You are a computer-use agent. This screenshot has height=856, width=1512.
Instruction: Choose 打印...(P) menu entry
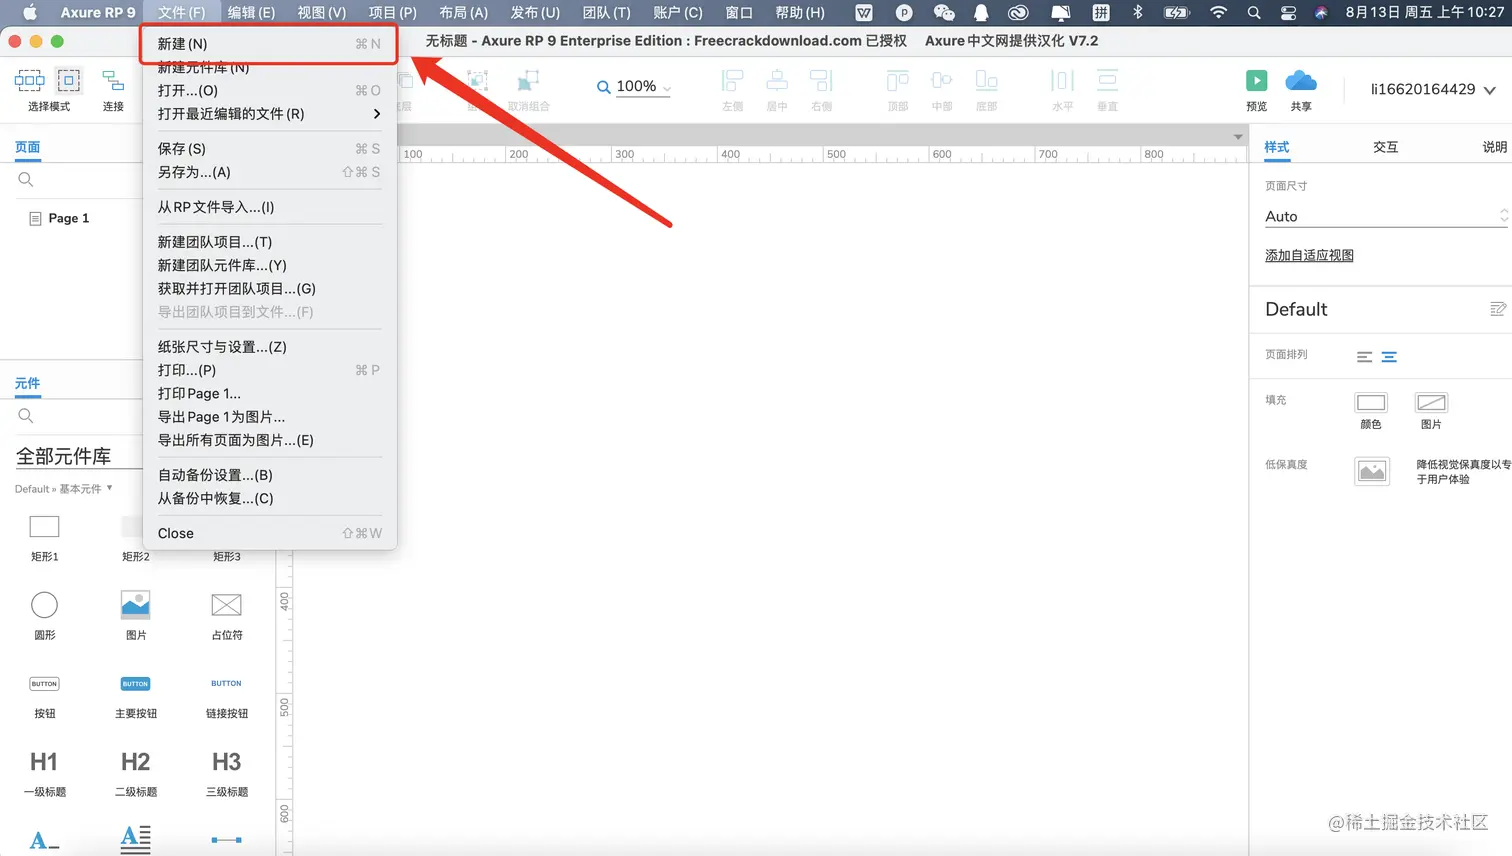pos(269,370)
